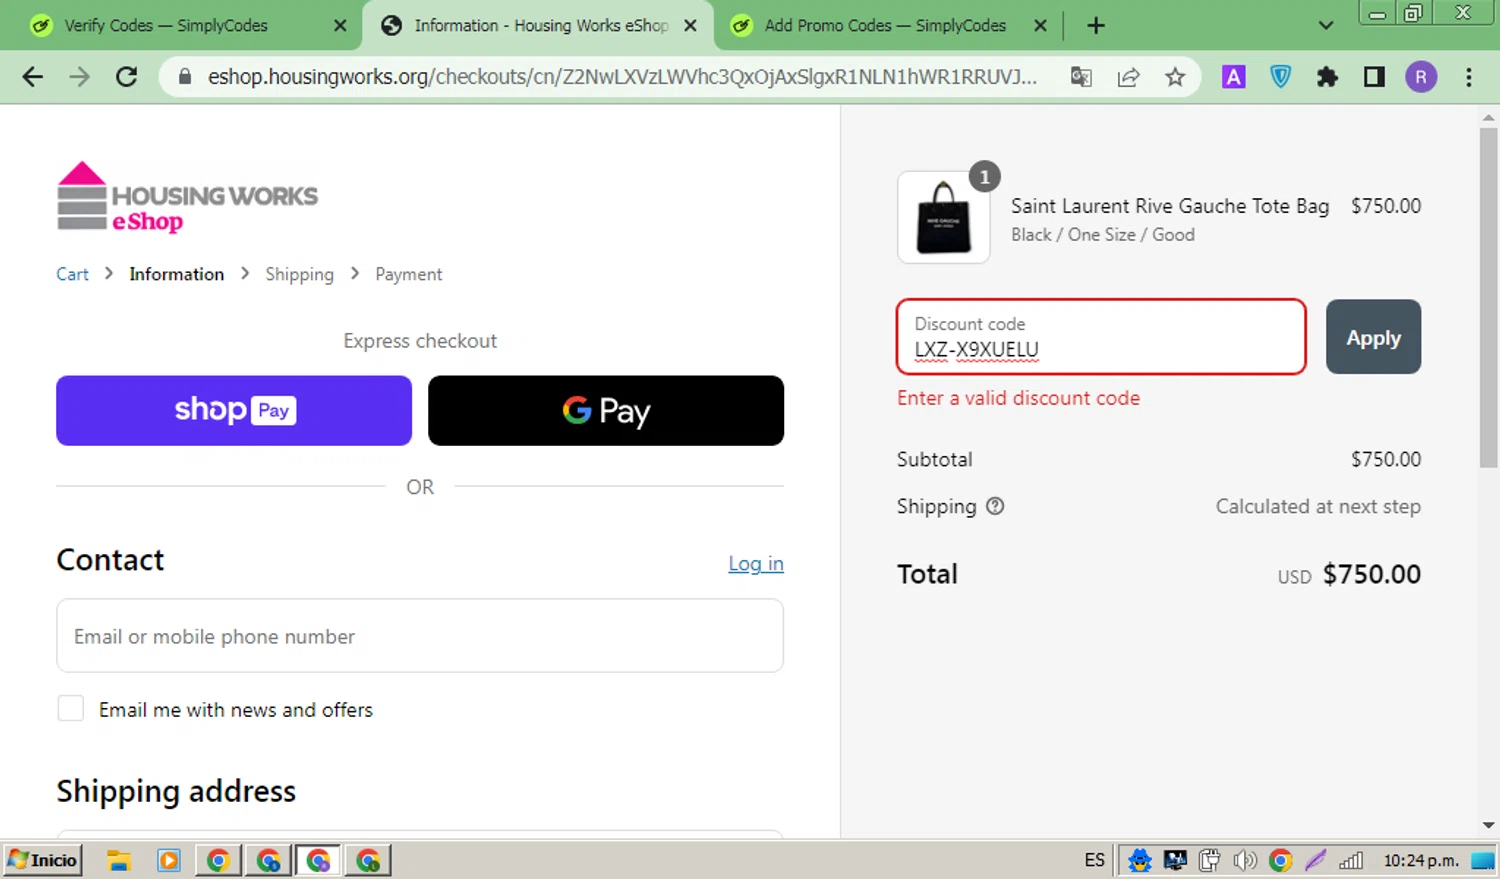Open the Inicio start button

click(42, 860)
